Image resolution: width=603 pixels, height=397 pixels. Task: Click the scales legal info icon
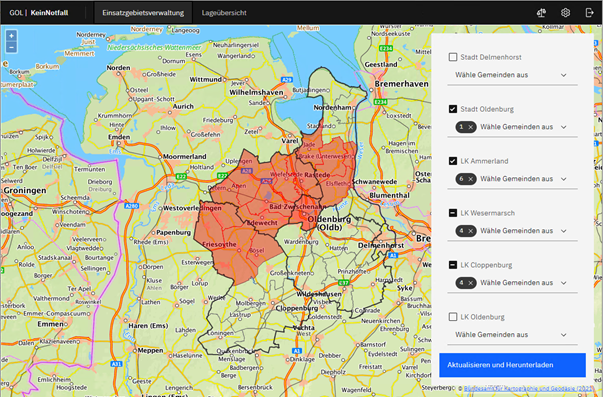click(541, 13)
